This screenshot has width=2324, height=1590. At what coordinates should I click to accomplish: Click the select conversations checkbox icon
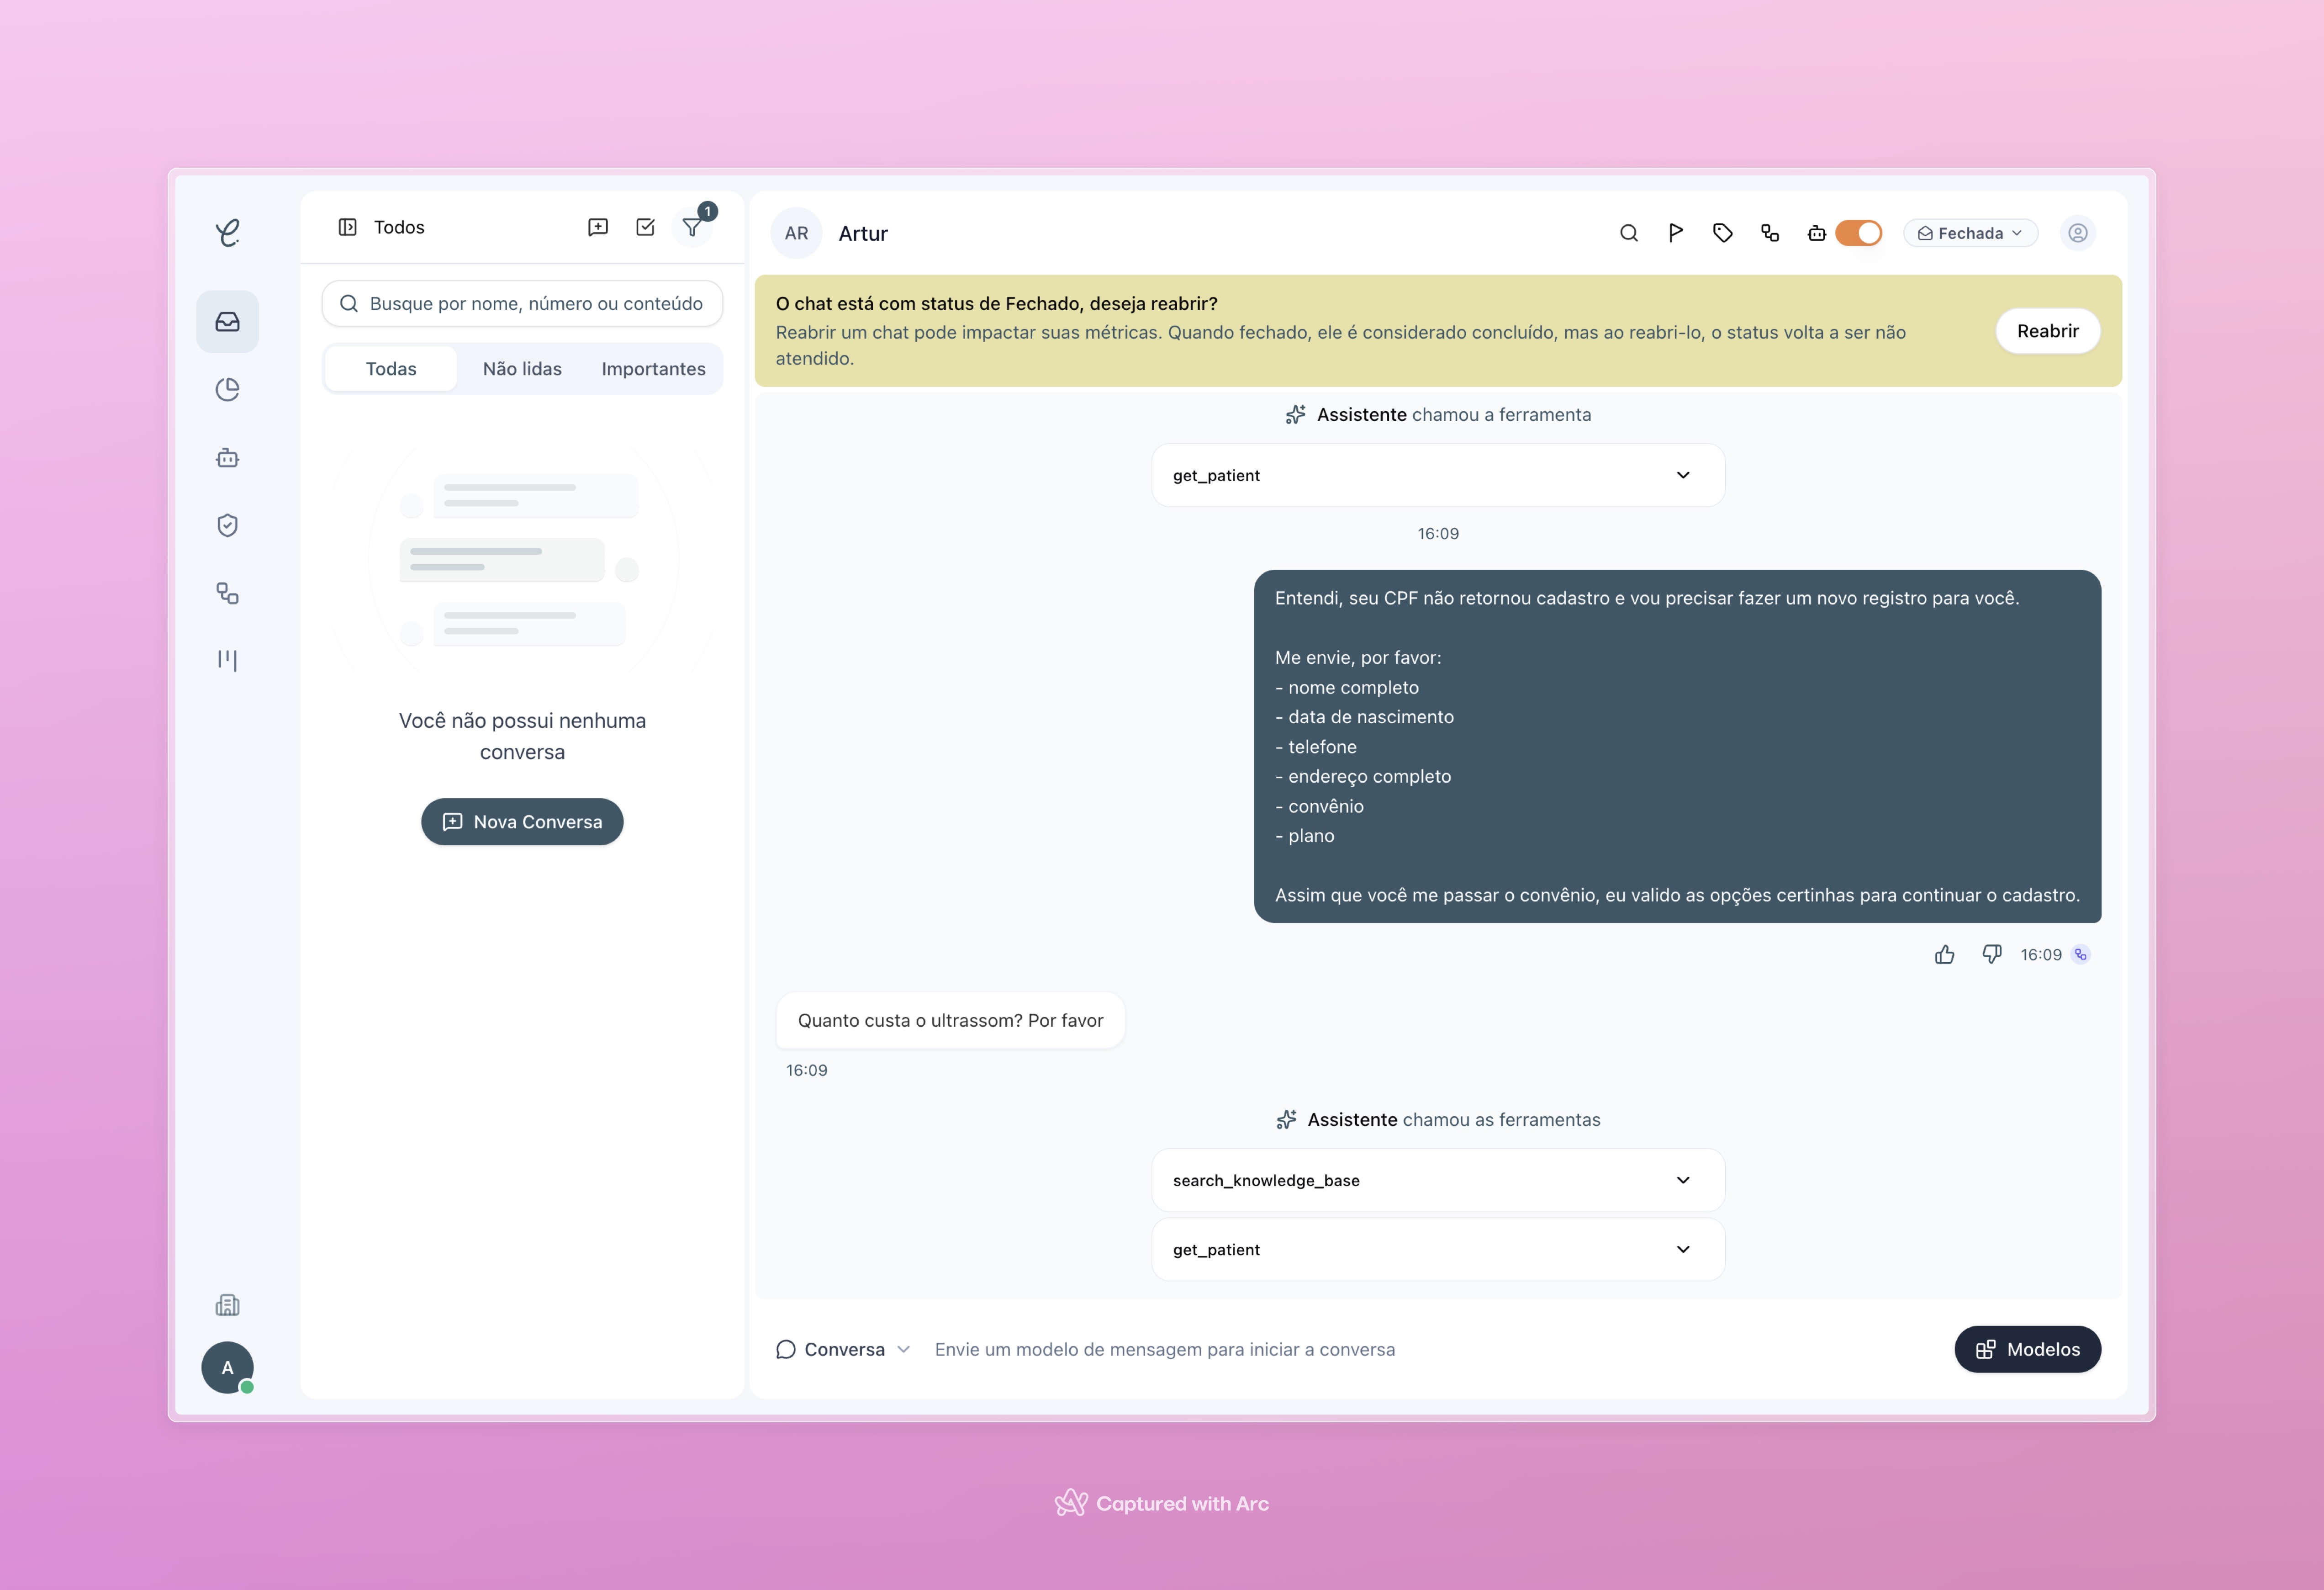(645, 227)
